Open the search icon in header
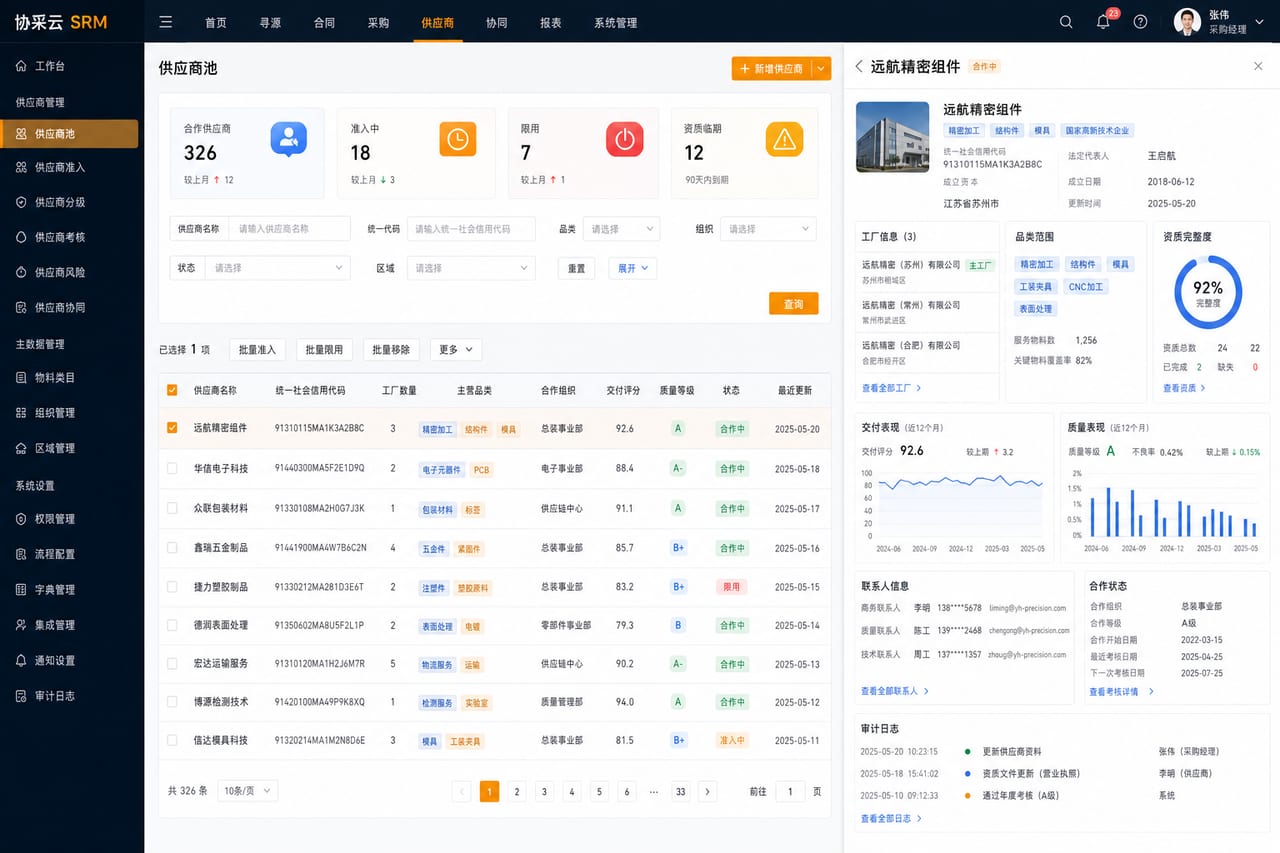 click(1066, 22)
